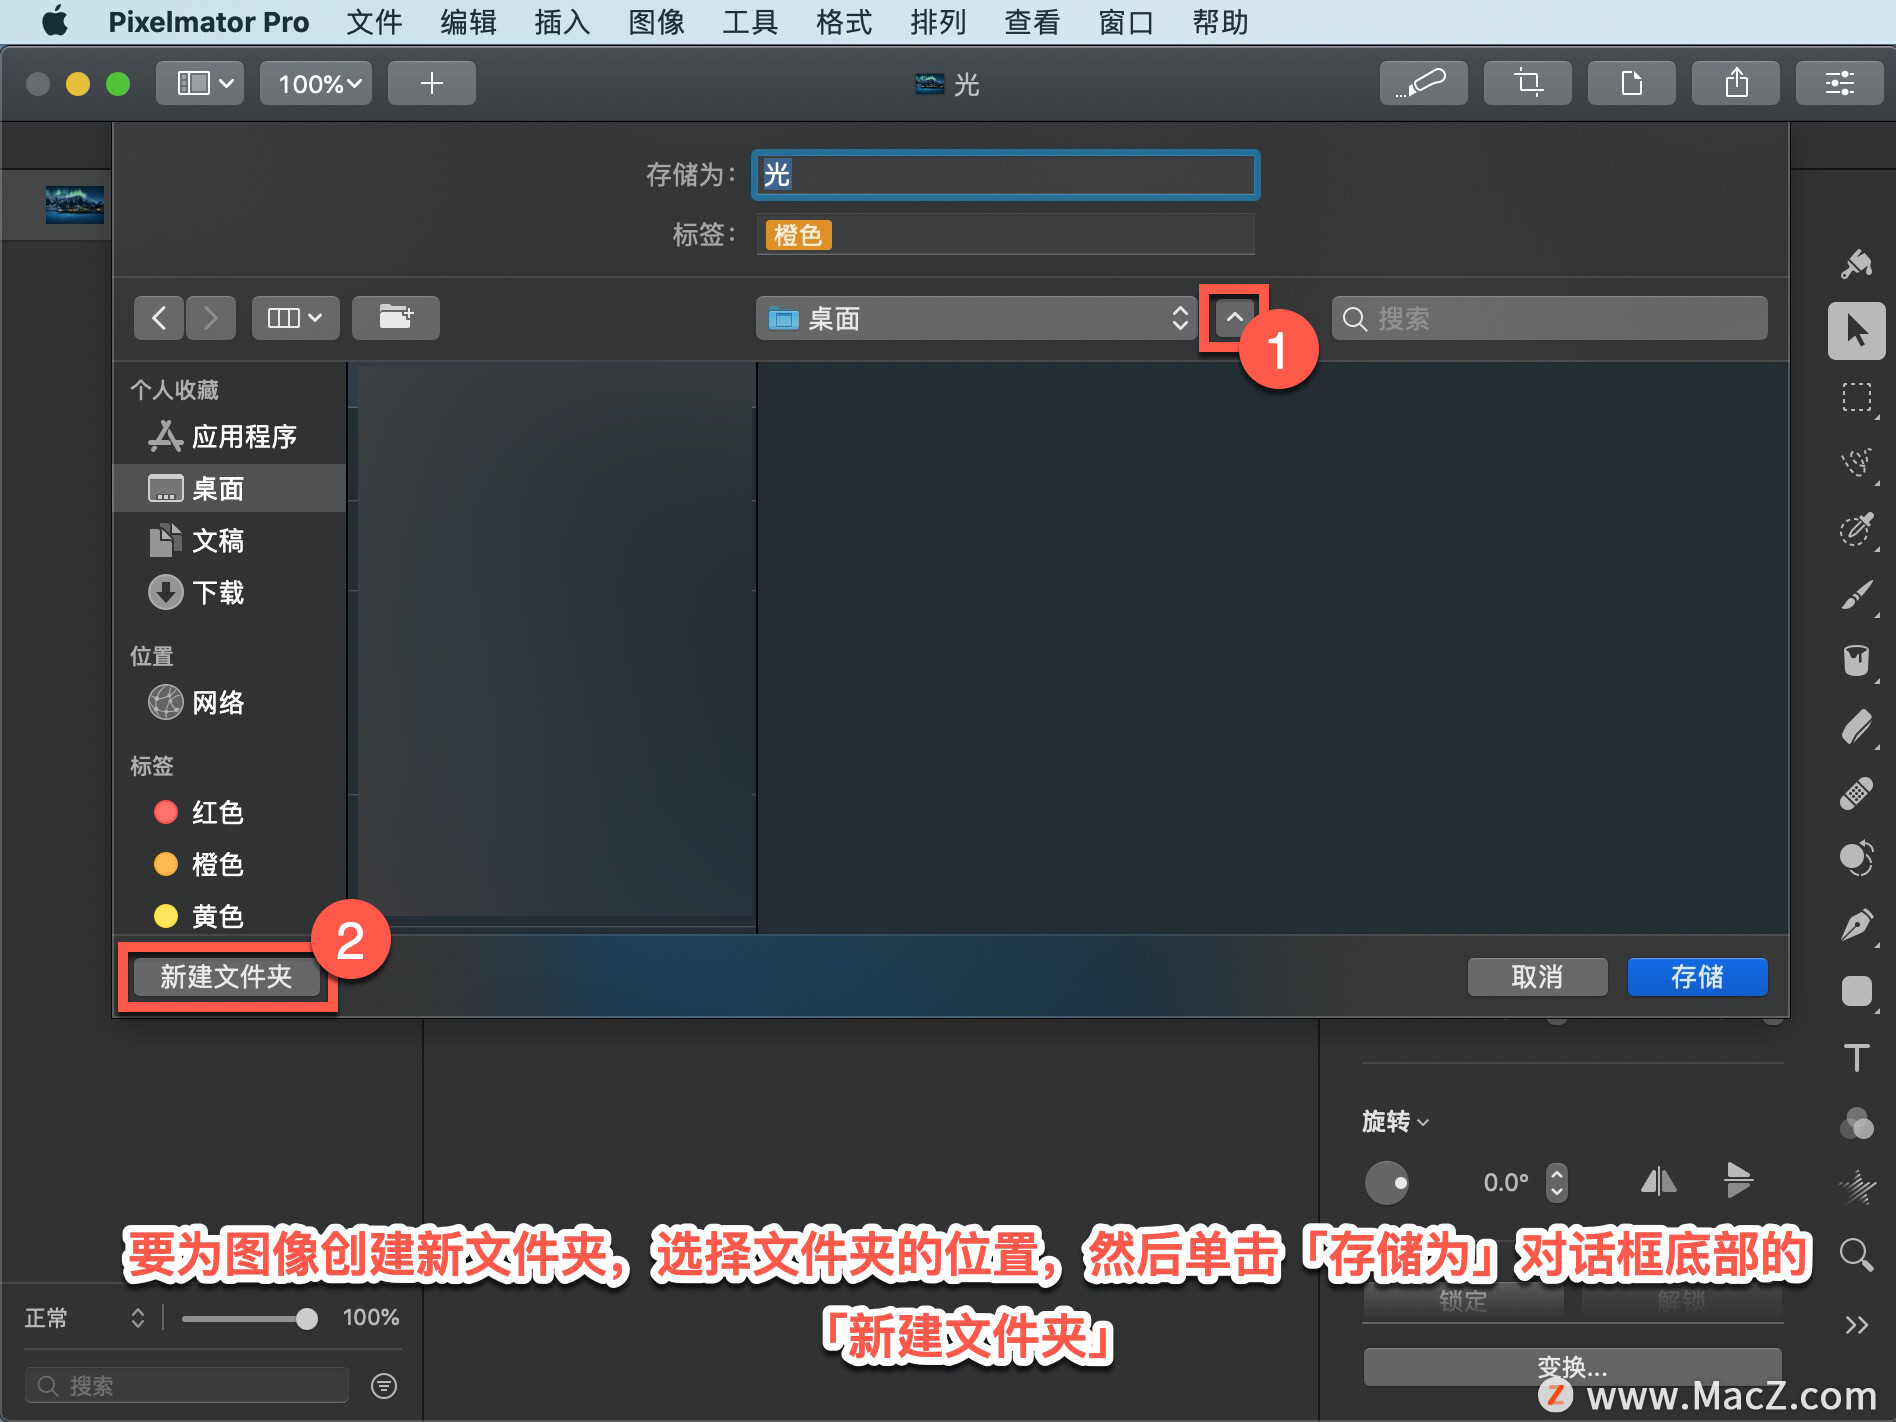The image size is (1896, 1422).
Task: Select the Rectangular Selection tool
Action: coord(1857,397)
